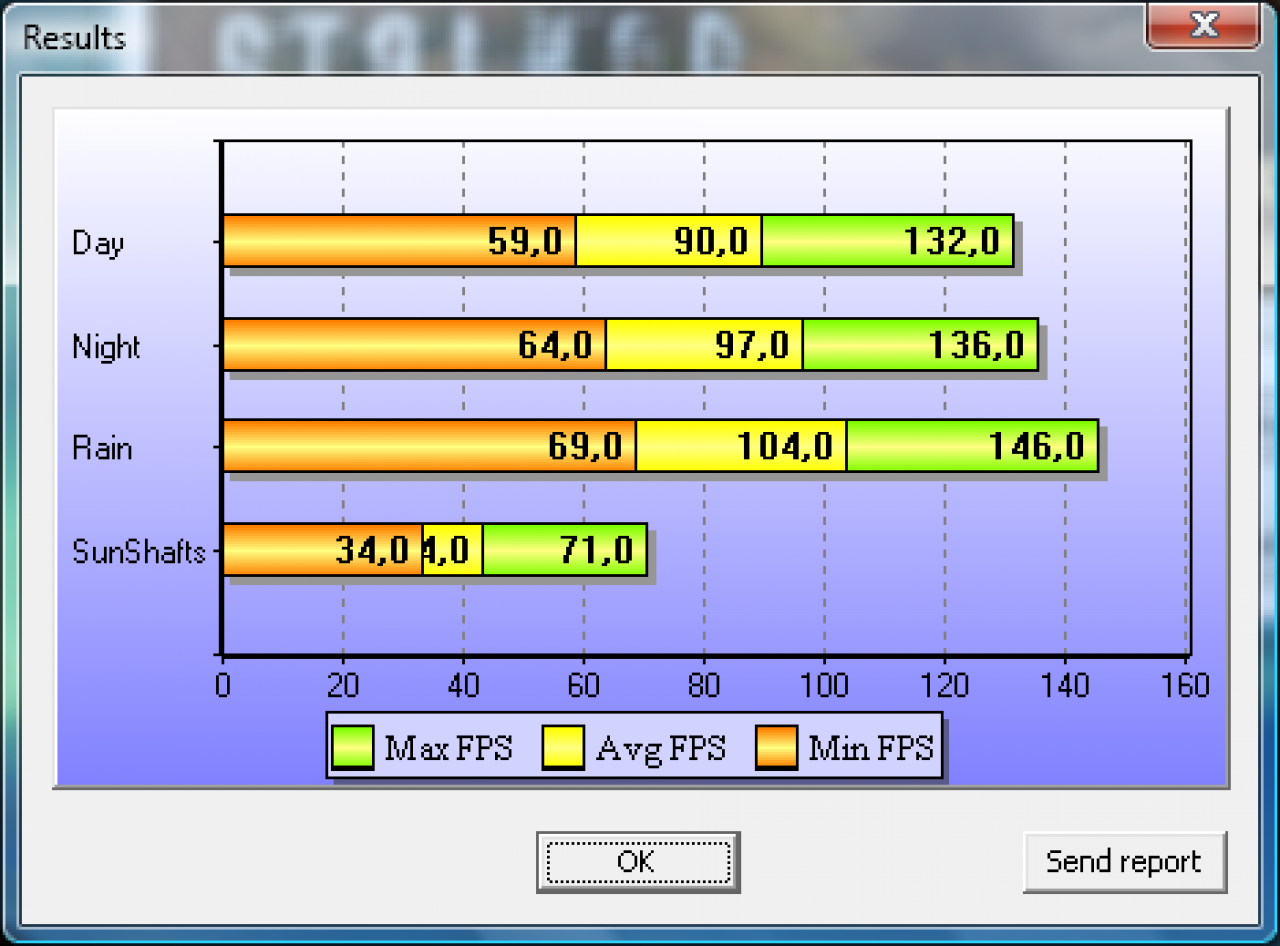Click the Rain average value 104,0
The image size is (1280, 946).
tap(785, 446)
